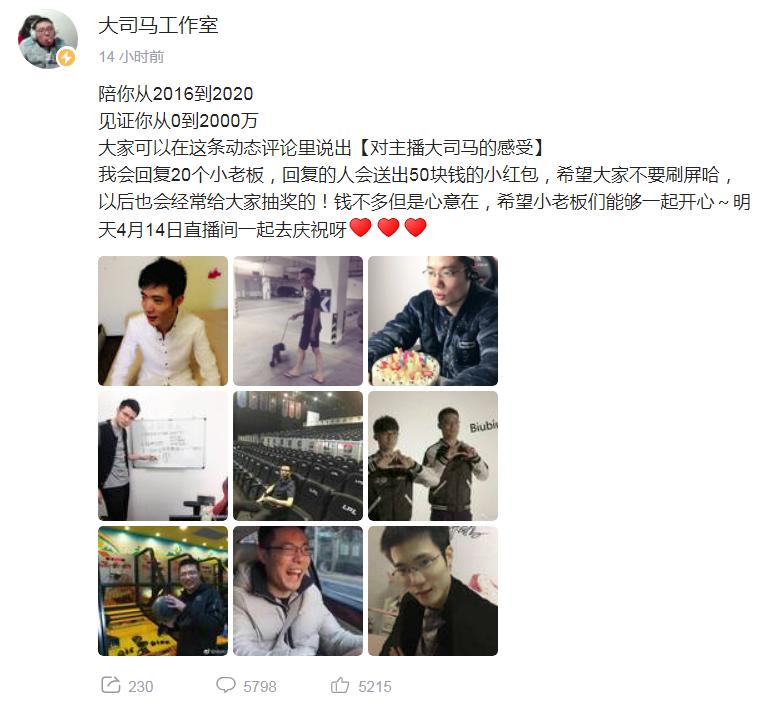Open the laughing man in car photo
The width and height of the screenshot is (762, 706).
pos(298,591)
